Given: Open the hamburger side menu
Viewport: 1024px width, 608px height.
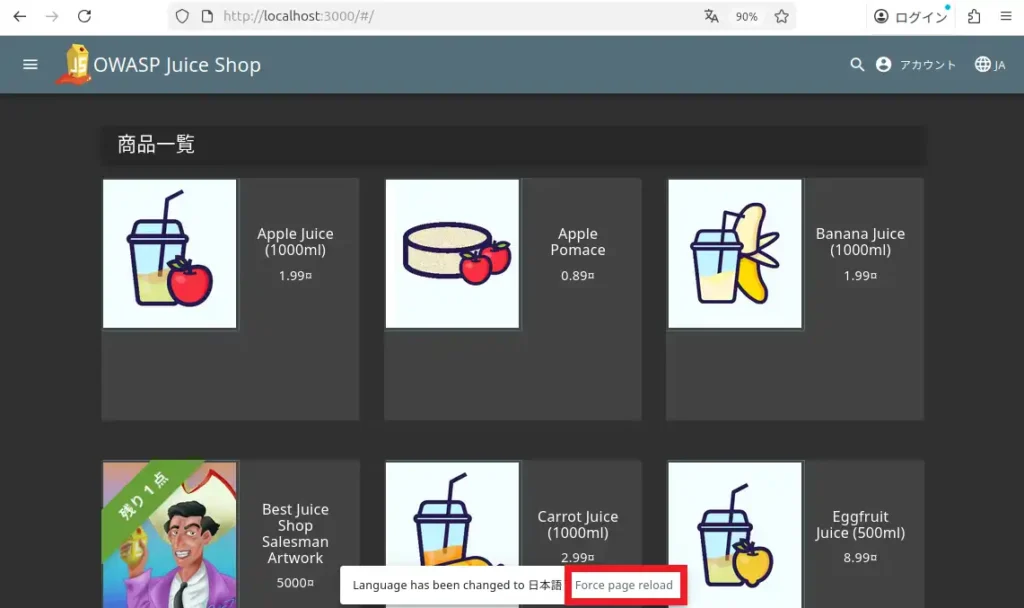Looking at the screenshot, I should (30, 65).
